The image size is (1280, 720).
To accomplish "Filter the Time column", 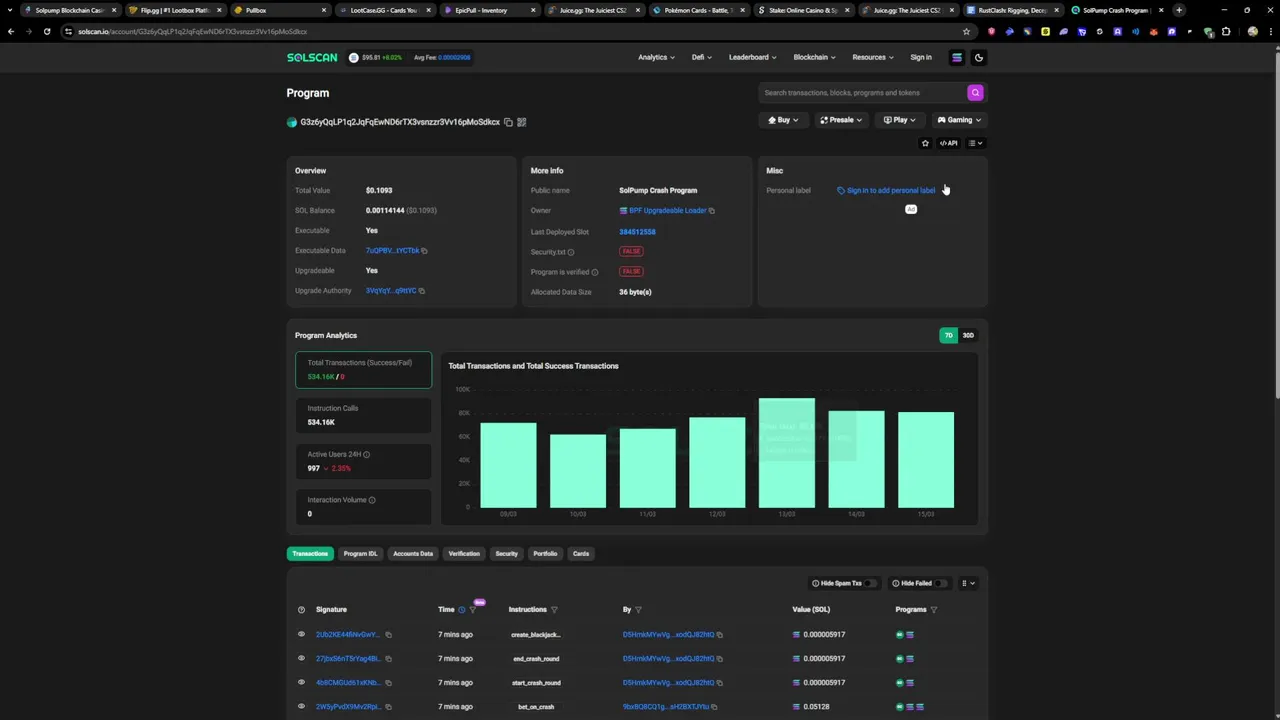I will coord(473,610).
